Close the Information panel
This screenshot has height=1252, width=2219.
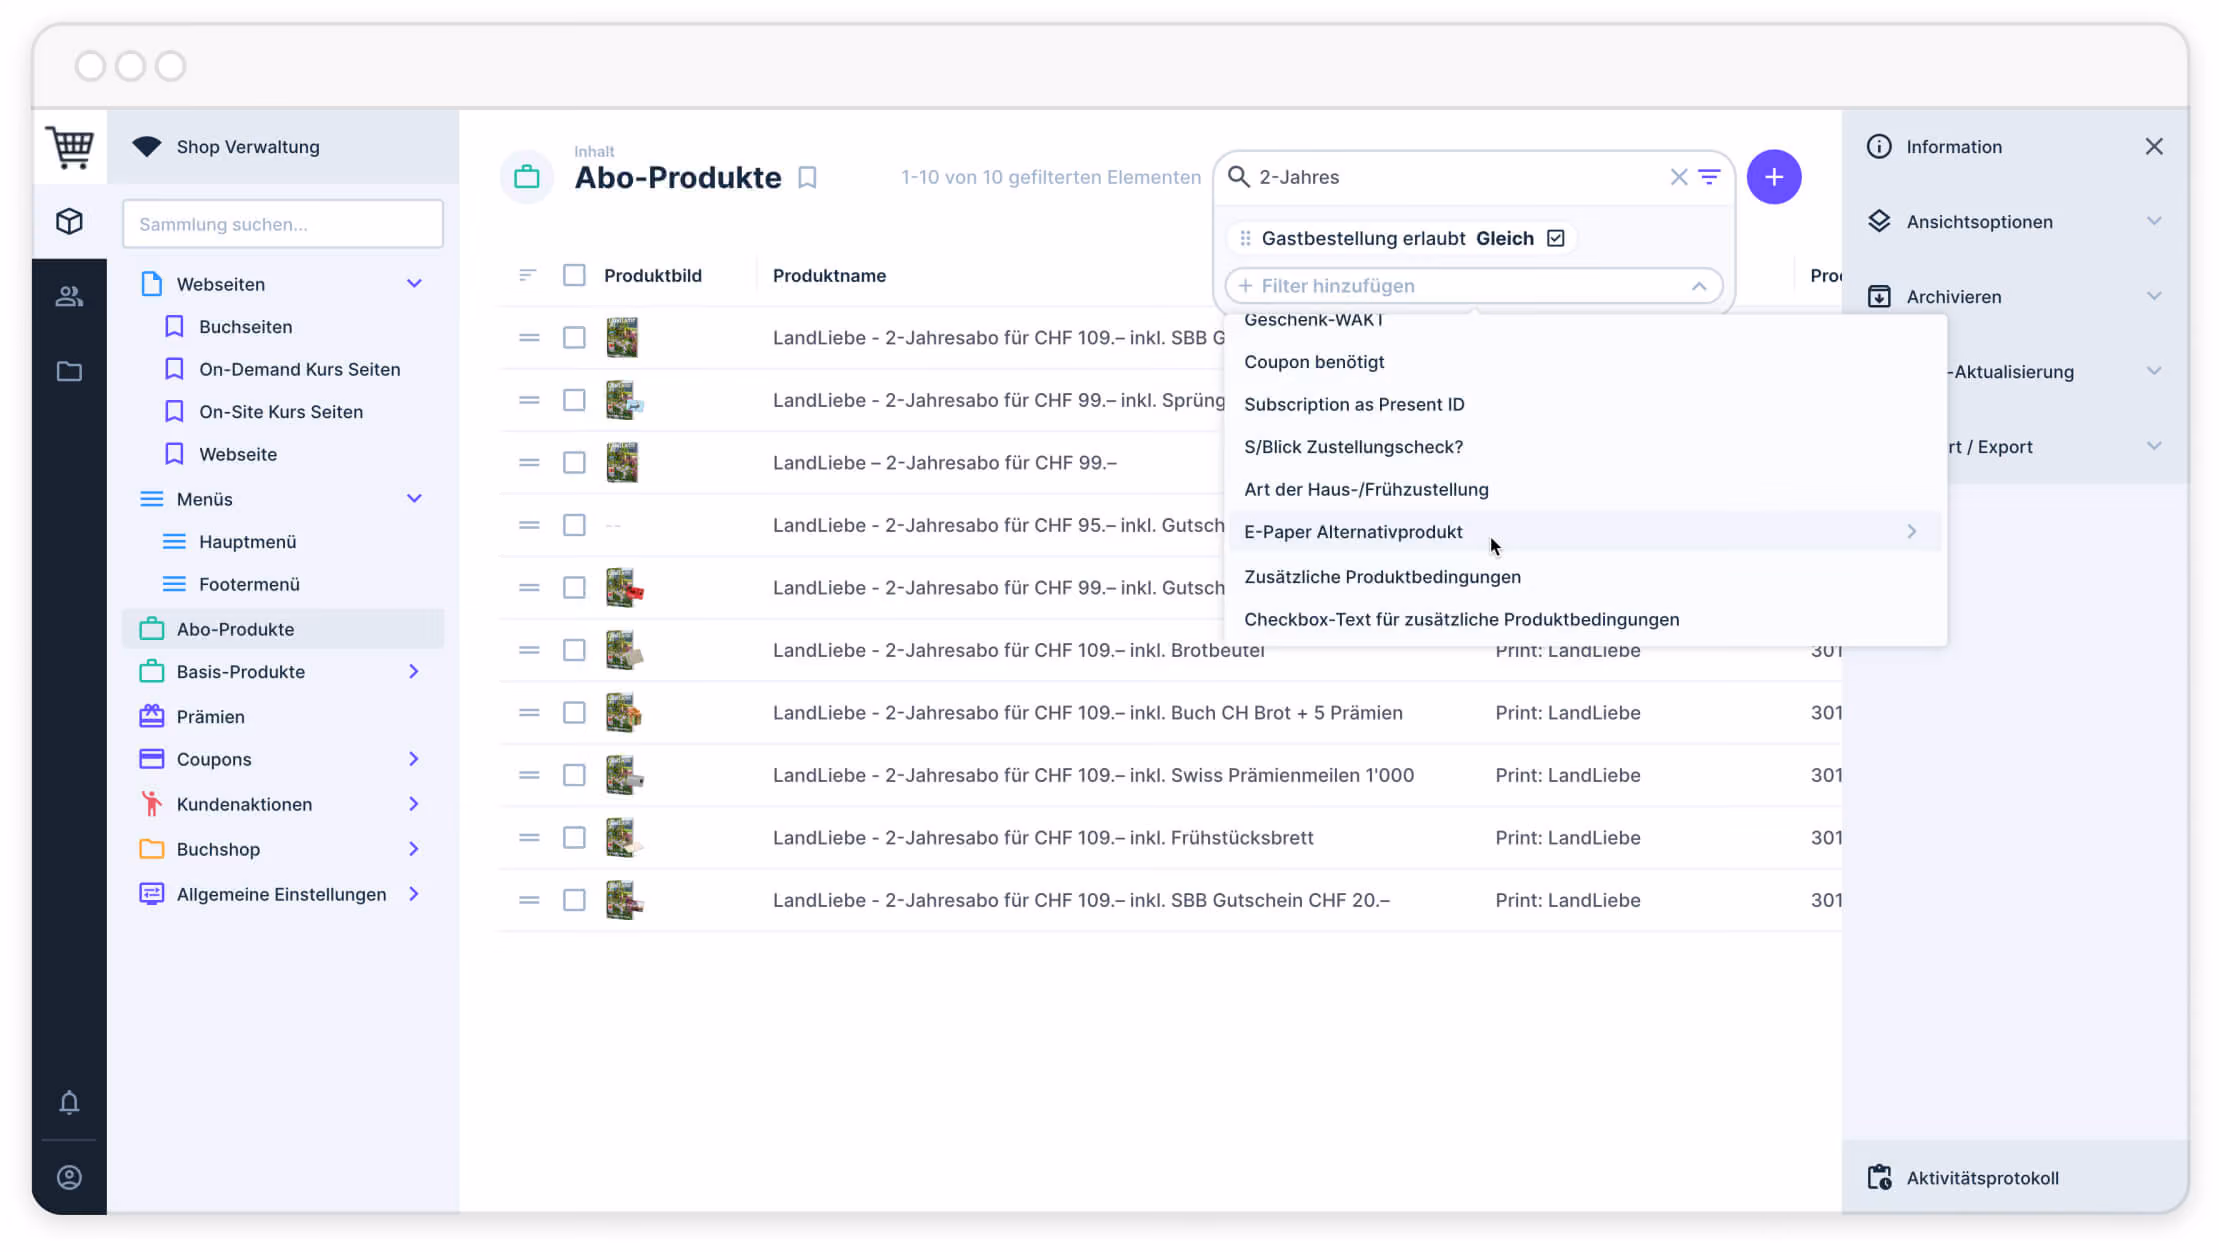(x=2153, y=147)
